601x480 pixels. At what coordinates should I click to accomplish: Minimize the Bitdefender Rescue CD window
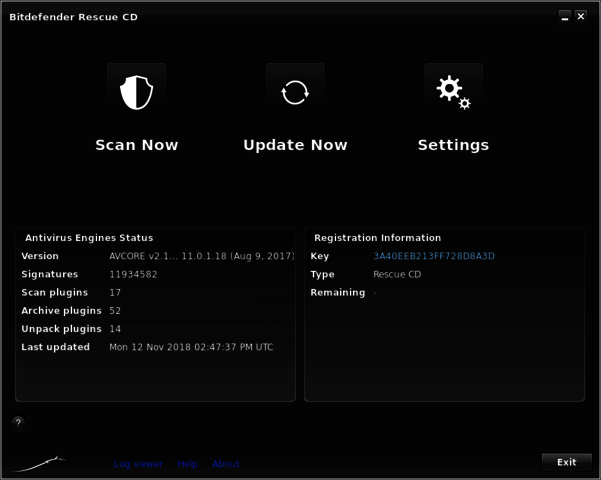(565, 16)
